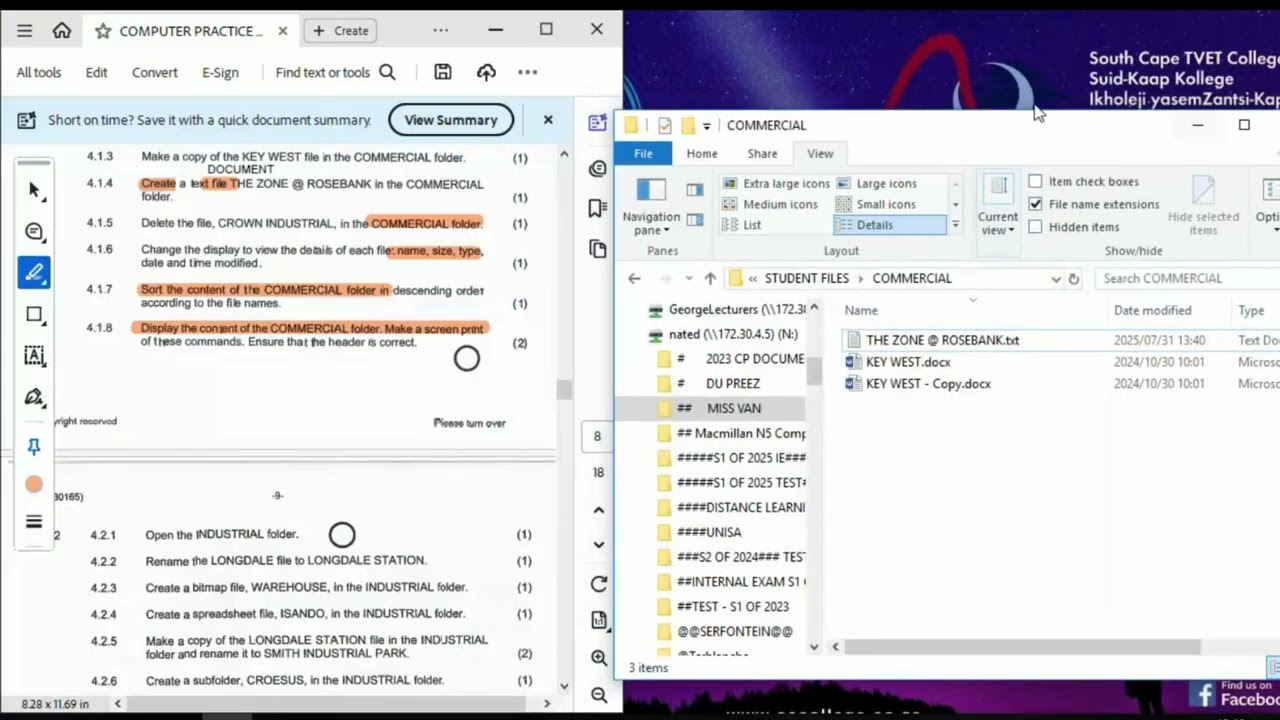
Task: Choose the rectangle Draw shape tool
Action: [35, 315]
